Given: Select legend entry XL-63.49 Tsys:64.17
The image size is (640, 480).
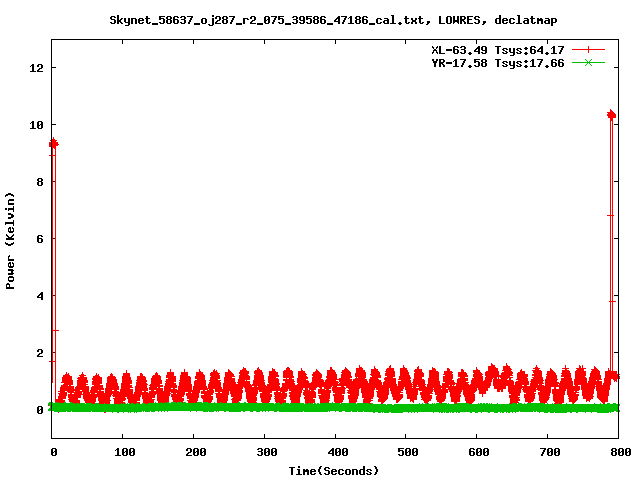Looking at the screenshot, I should (x=498, y=50).
